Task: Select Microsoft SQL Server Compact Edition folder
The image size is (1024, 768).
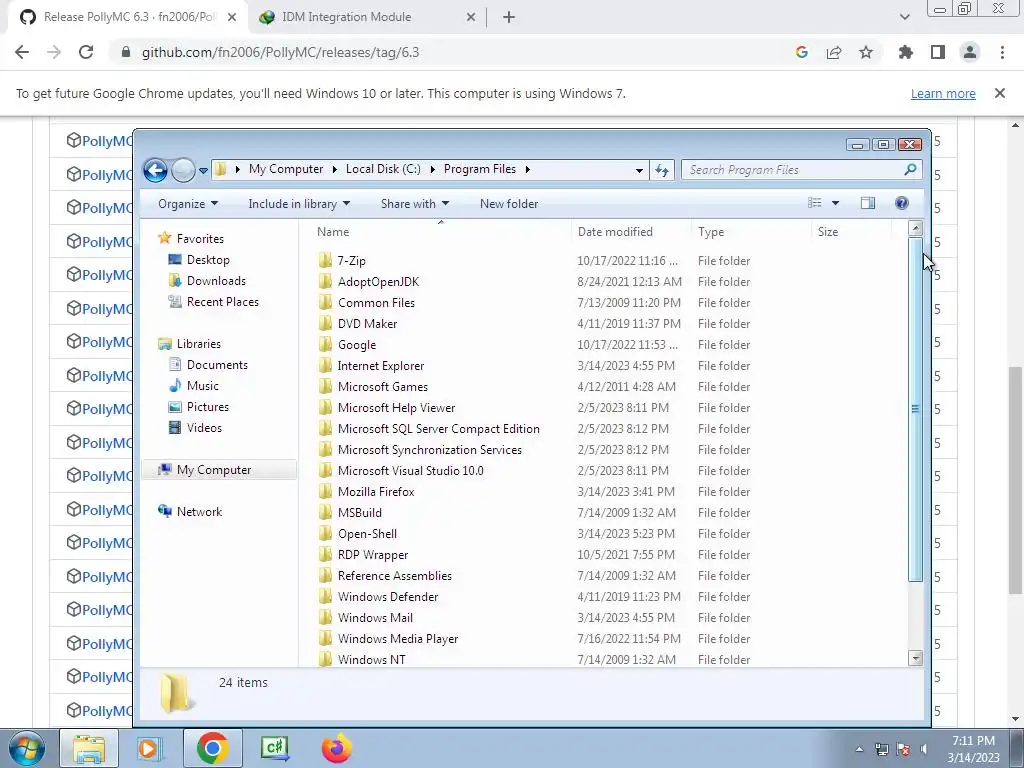Action: 438,428
